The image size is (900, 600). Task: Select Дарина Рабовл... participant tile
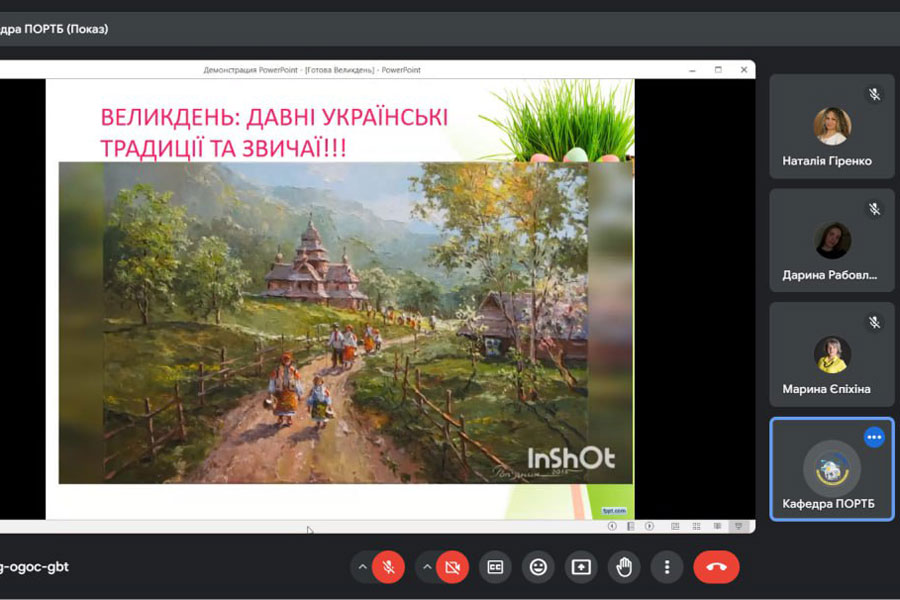click(x=832, y=240)
